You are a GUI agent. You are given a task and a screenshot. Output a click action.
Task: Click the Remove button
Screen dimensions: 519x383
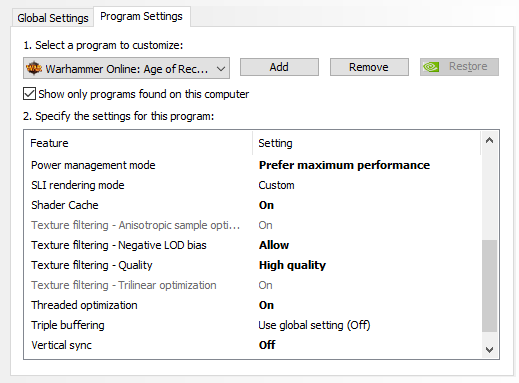pyautogui.click(x=369, y=67)
